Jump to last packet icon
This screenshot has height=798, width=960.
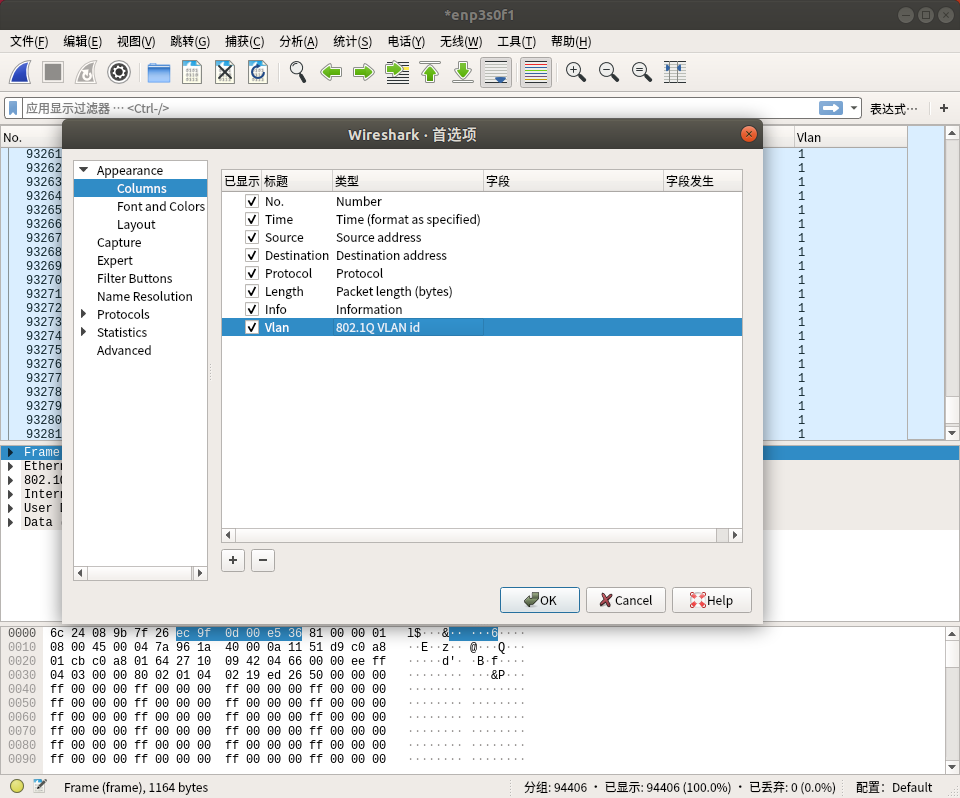pyautogui.click(x=463, y=72)
